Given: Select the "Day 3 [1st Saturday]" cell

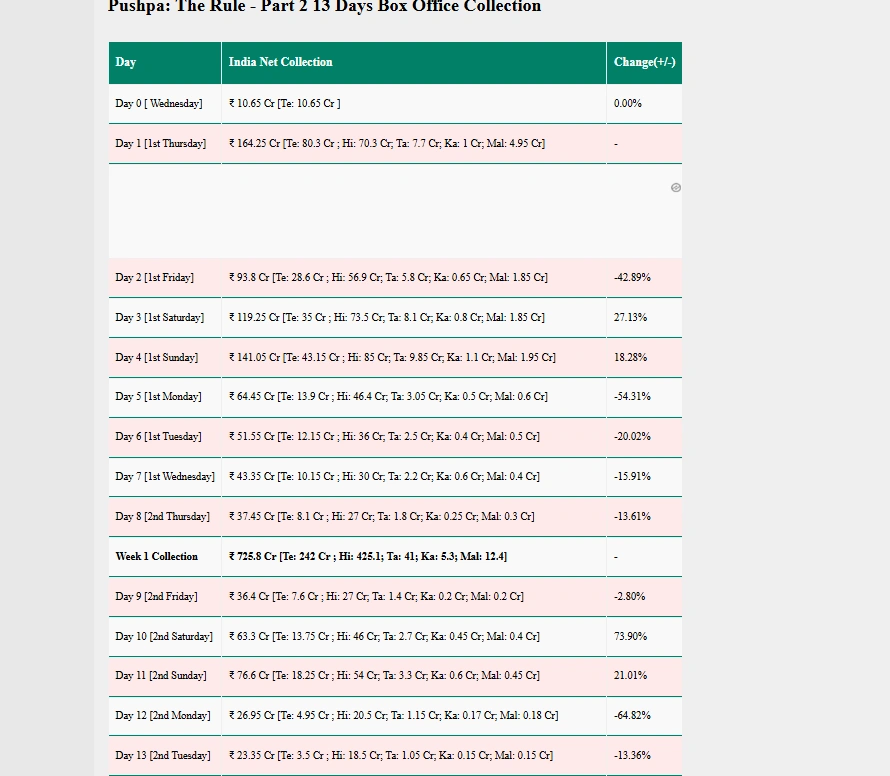Looking at the screenshot, I should tap(159, 318).
